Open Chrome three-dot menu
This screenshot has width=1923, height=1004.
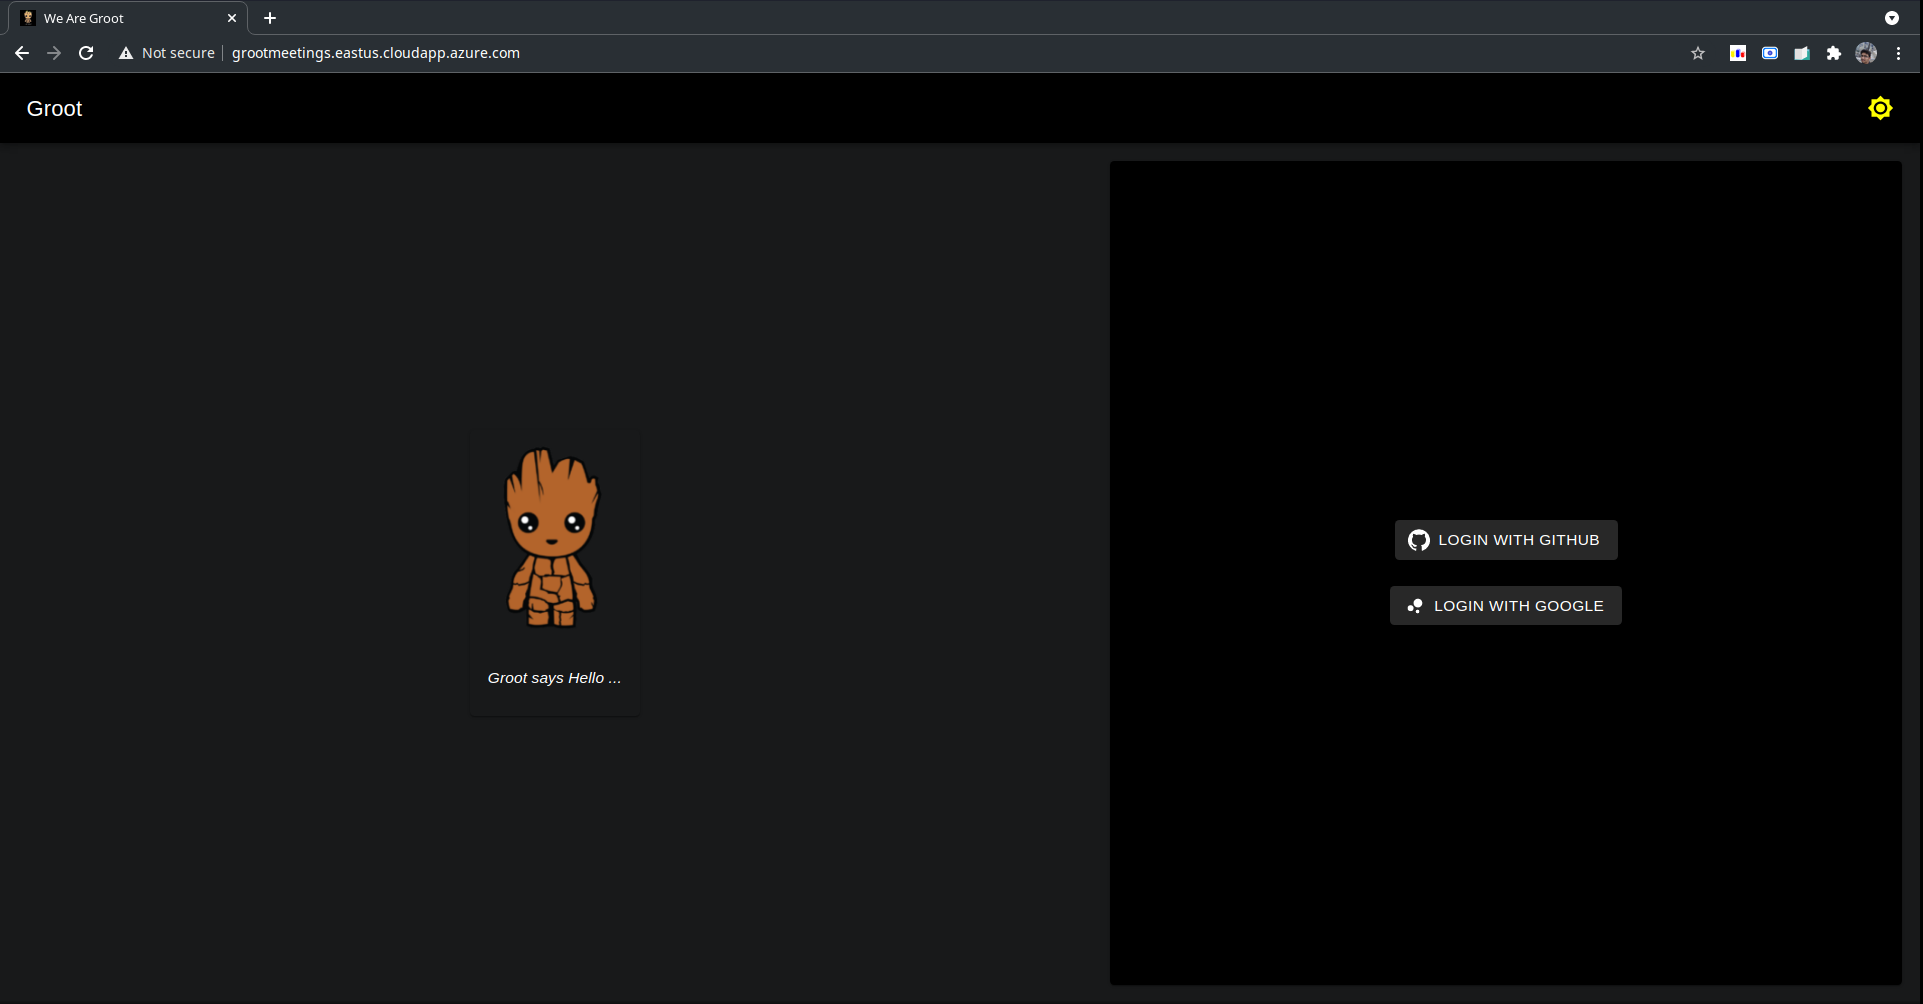click(1898, 53)
